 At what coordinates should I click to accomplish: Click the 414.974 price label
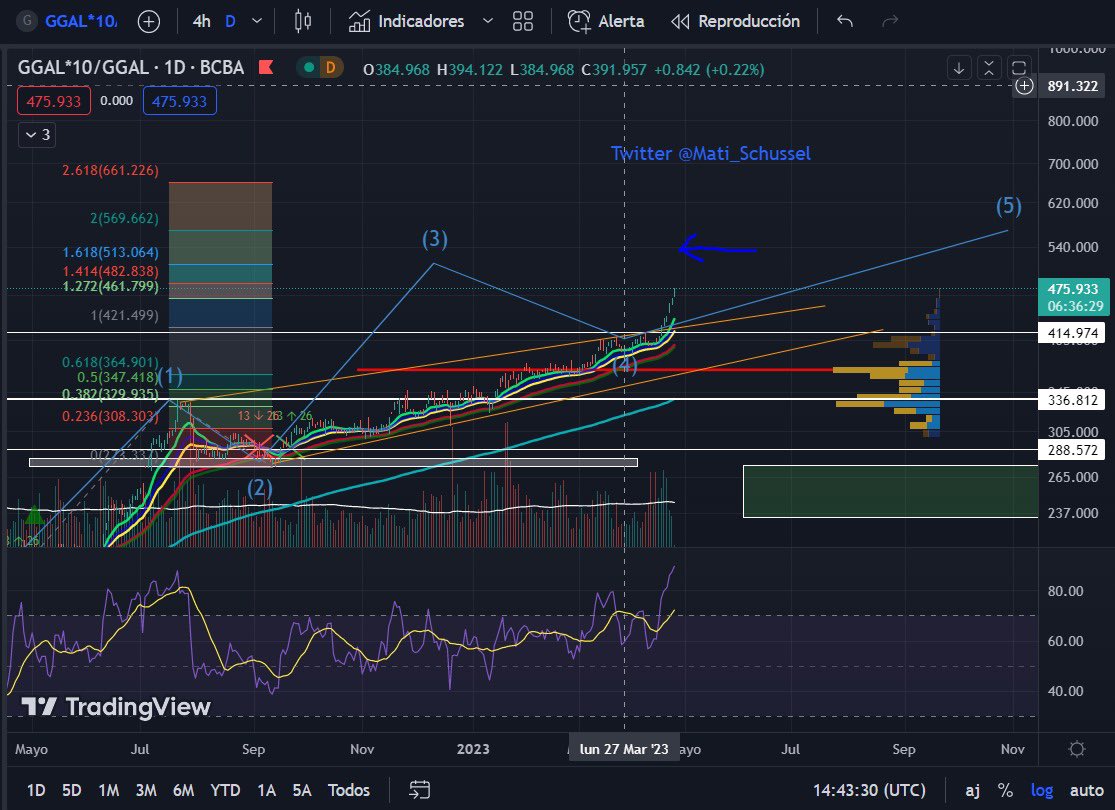pyautogui.click(x=1072, y=333)
